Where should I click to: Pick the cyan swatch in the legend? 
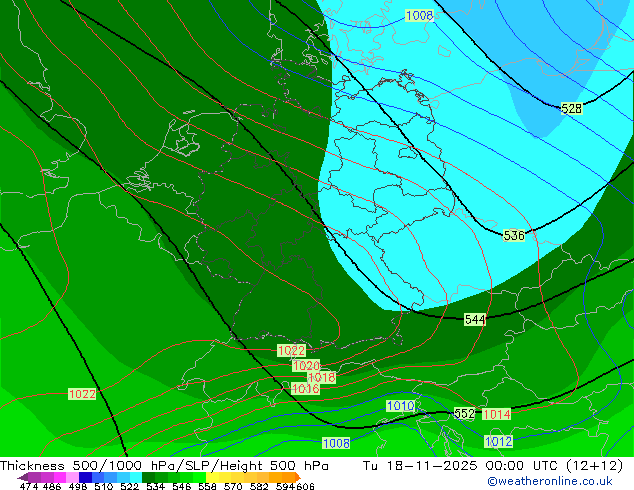coord(136,477)
